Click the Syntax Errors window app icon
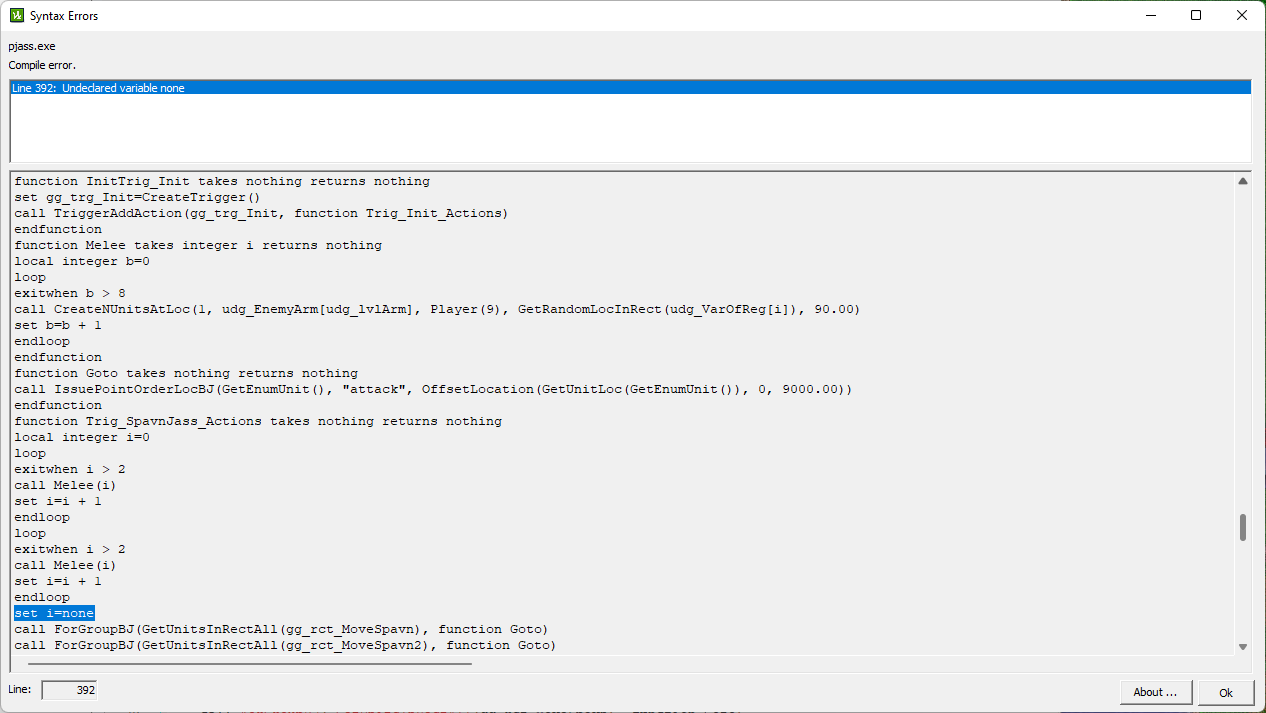The height and width of the screenshot is (713, 1266). click(16, 15)
